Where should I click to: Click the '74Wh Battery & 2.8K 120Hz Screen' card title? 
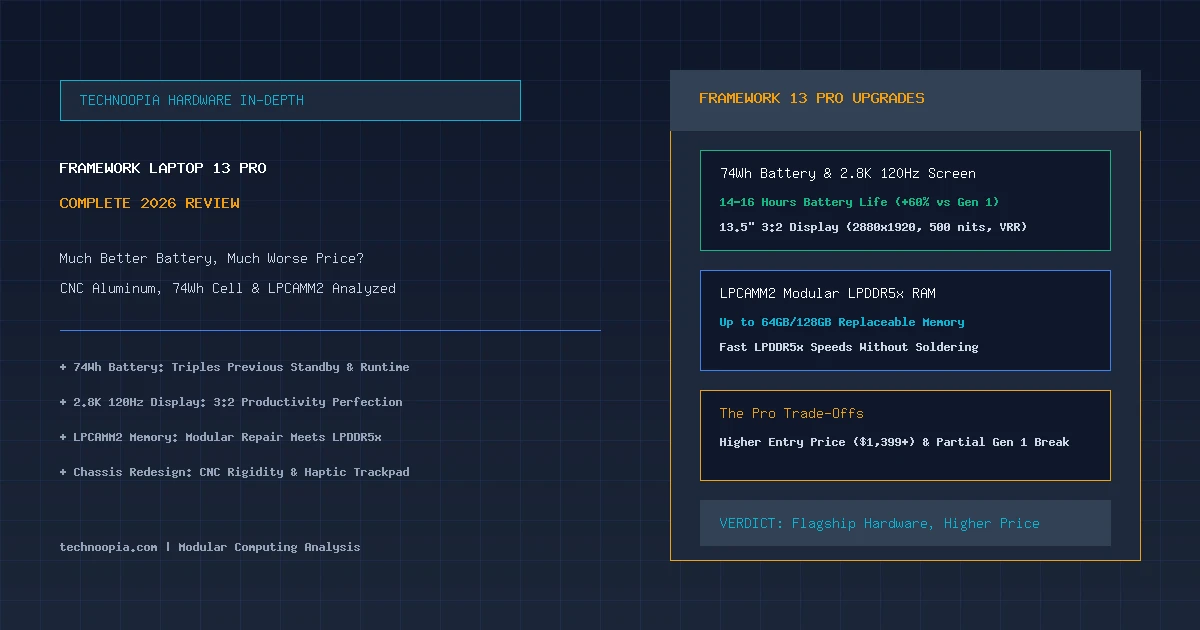(x=848, y=173)
